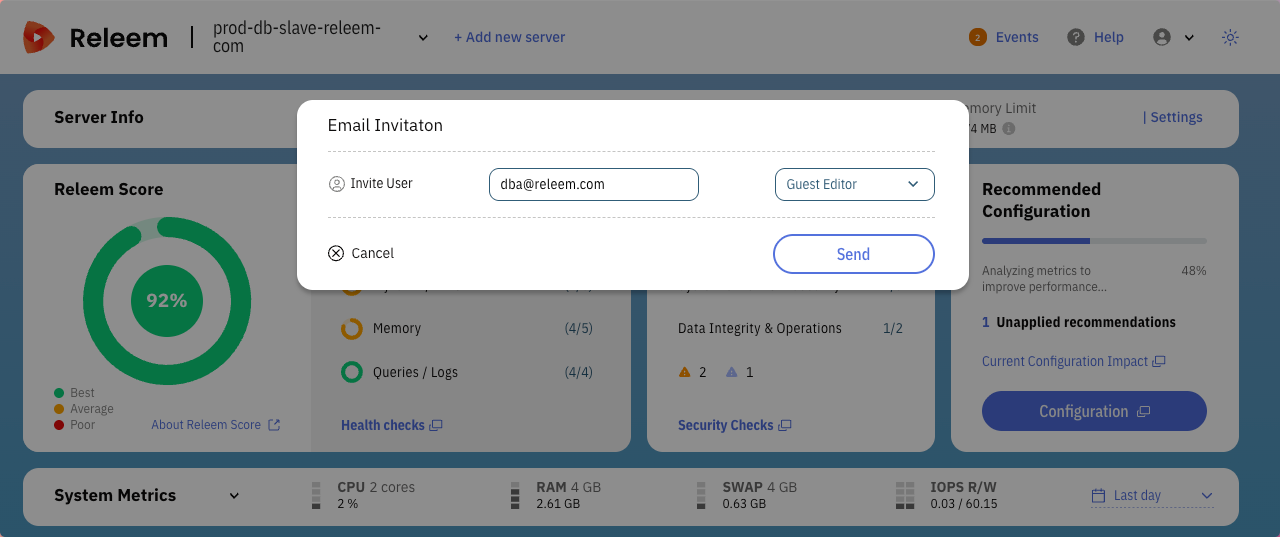Click the blue warning triangle icon
Screen dimensions: 1280x537
click(732, 372)
